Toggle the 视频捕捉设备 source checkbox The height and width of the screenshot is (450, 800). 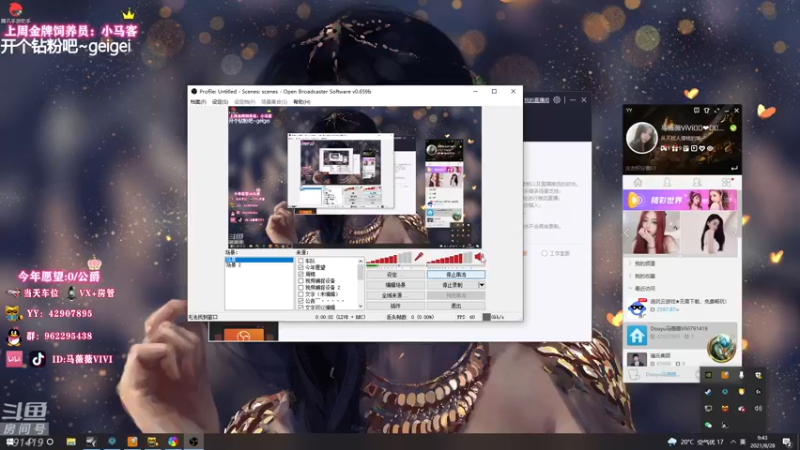(301, 281)
